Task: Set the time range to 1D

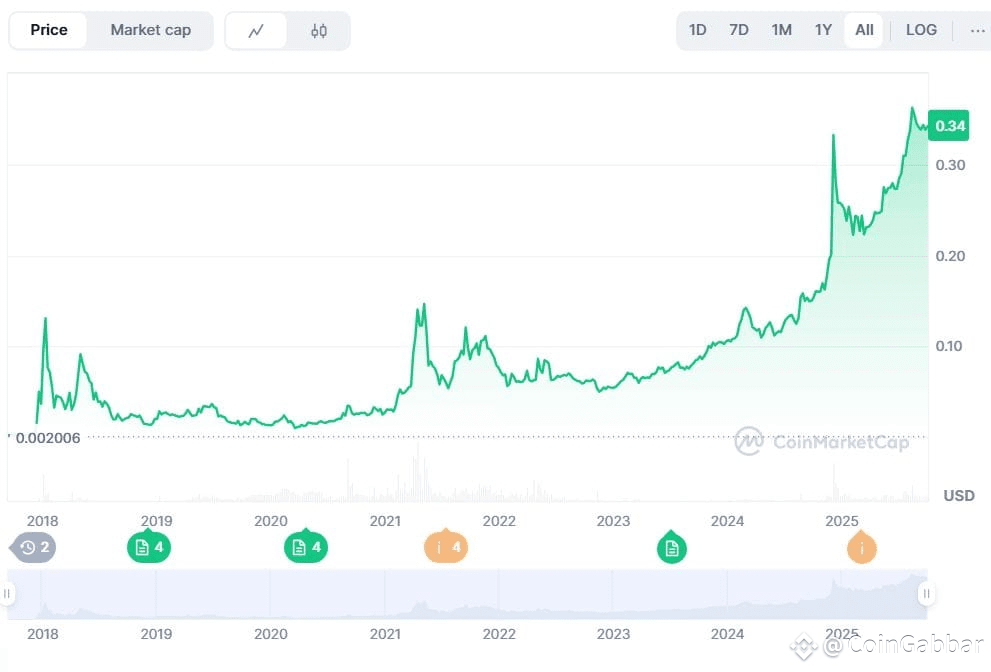Action: [698, 30]
